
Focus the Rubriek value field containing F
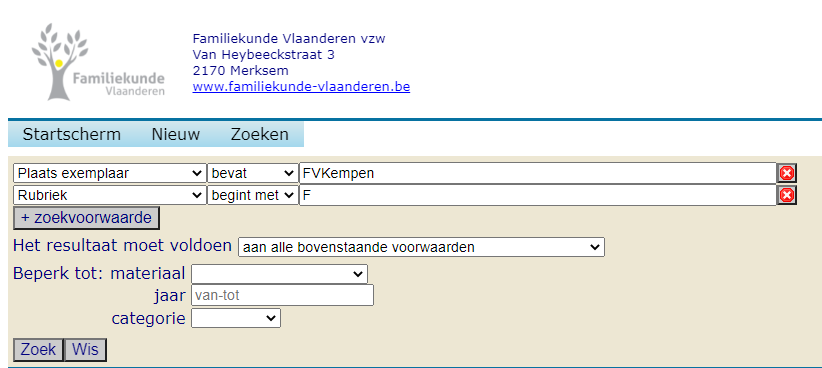click(537, 196)
